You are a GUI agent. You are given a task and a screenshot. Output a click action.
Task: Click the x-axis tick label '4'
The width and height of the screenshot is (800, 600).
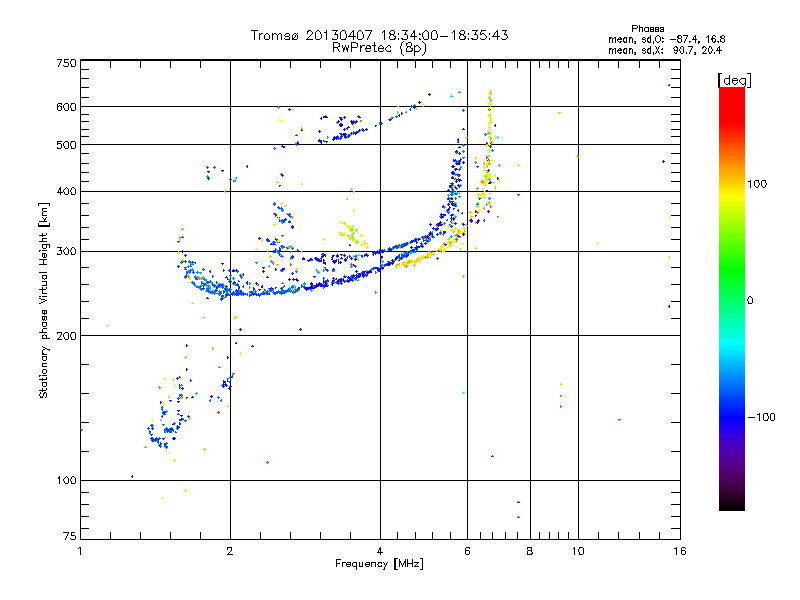click(380, 551)
